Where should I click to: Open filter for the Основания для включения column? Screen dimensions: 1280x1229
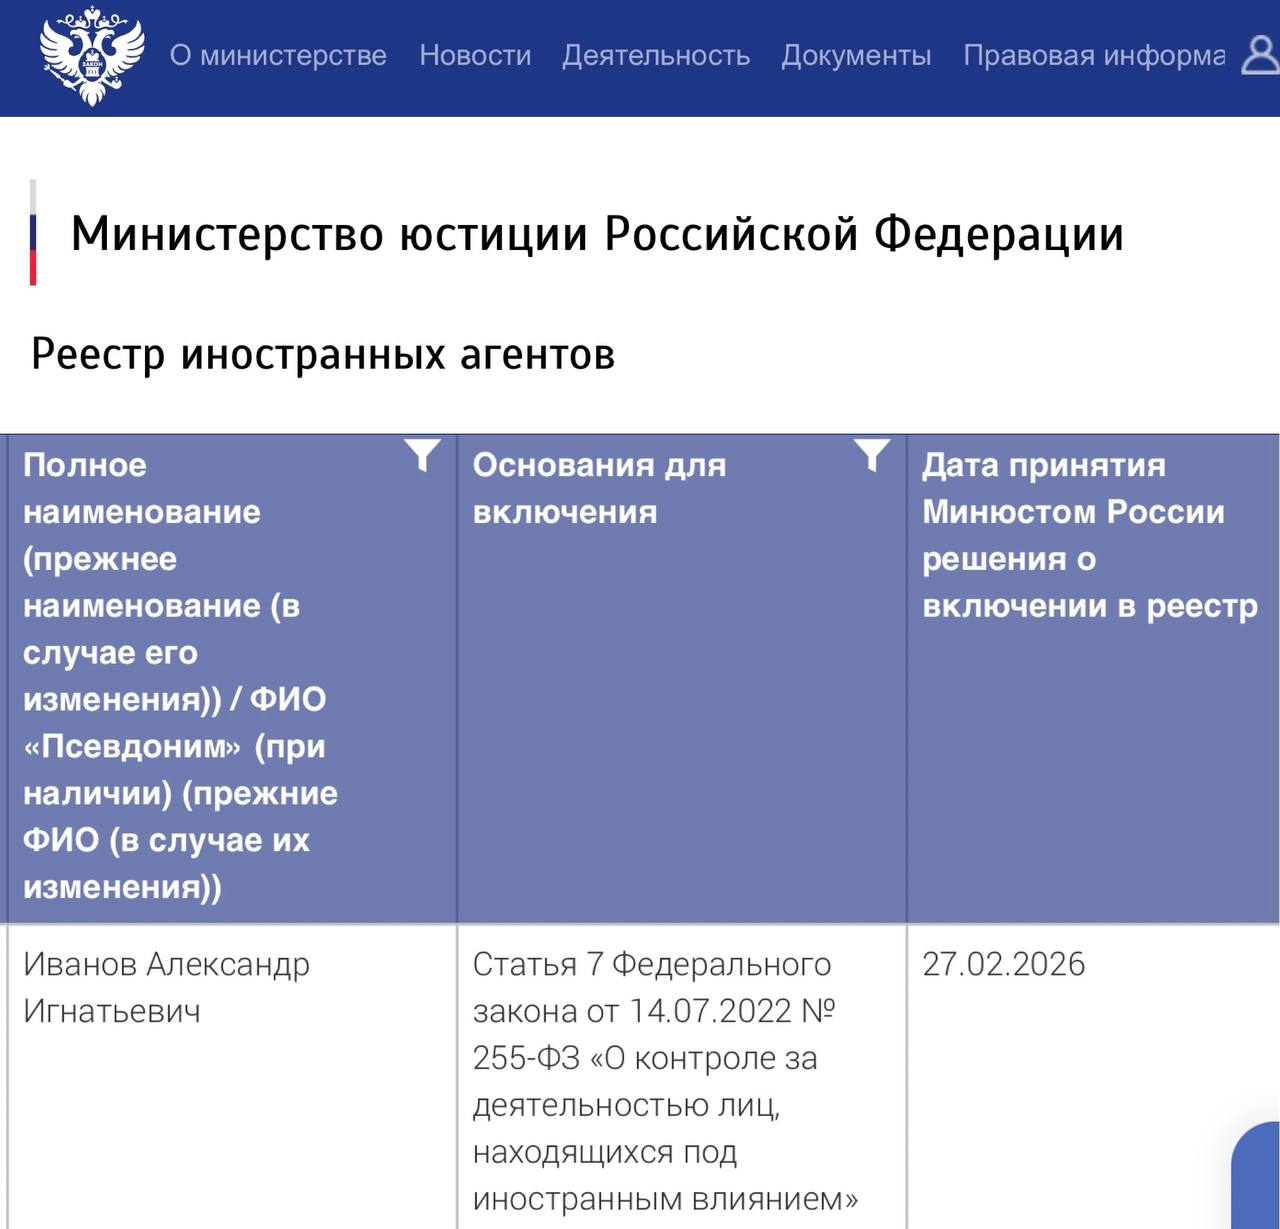click(x=872, y=456)
